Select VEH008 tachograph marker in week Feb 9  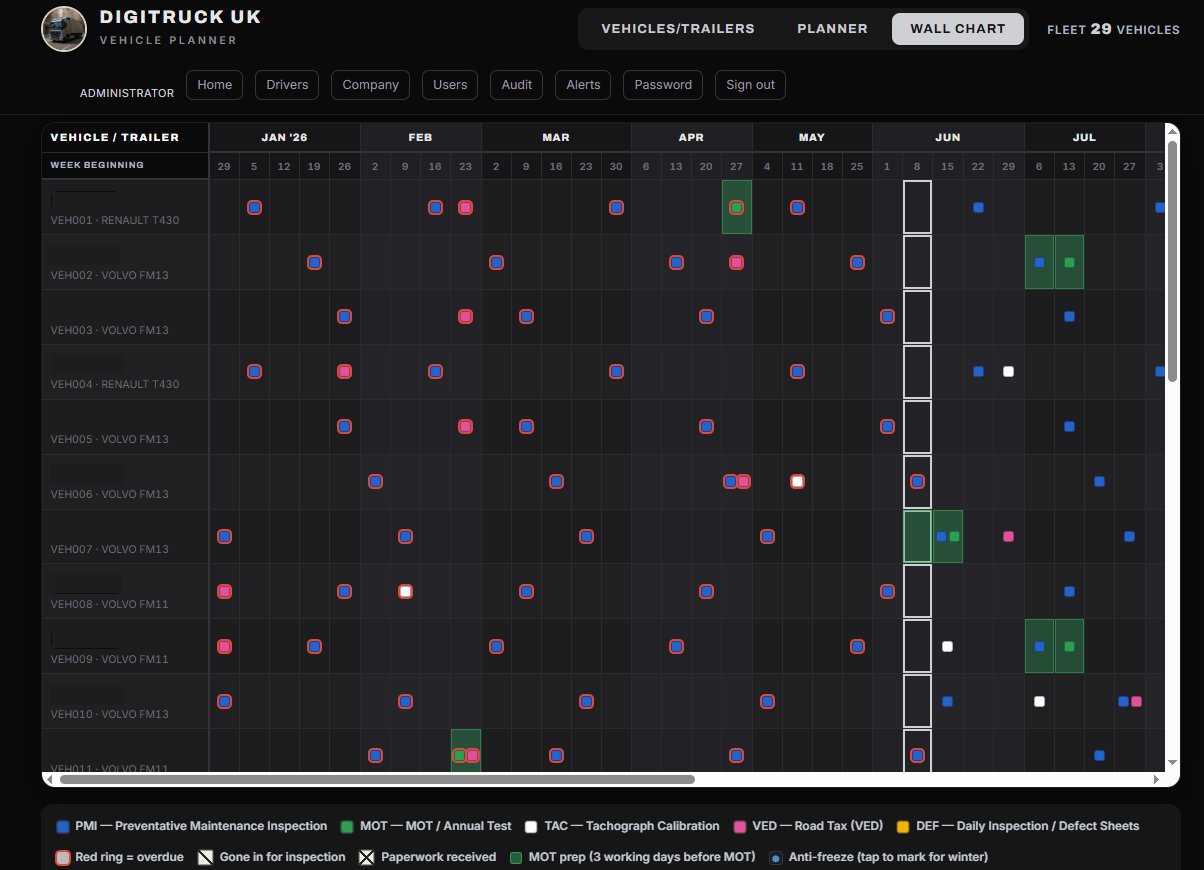coord(405,591)
